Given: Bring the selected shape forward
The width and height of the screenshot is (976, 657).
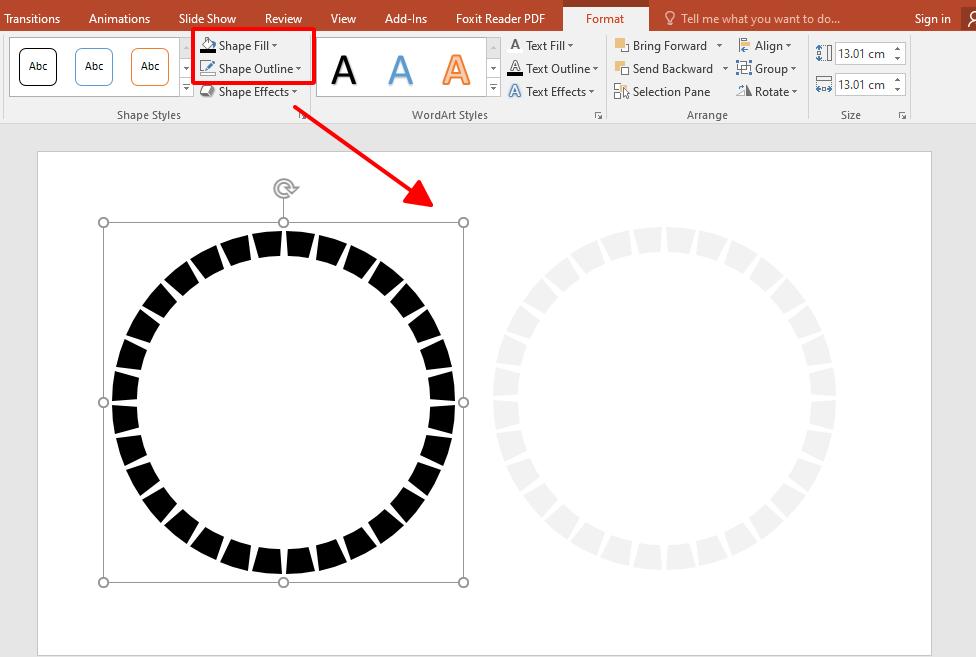Looking at the screenshot, I should [x=665, y=45].
